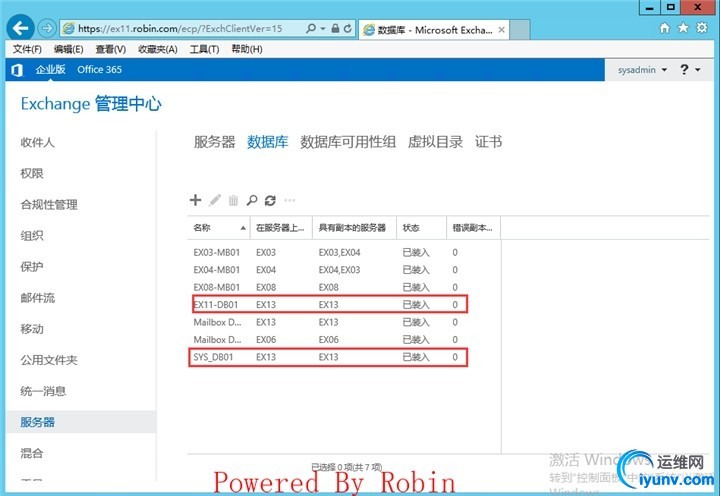The image size is (720, 496).
Task: Click the 状态 column header
Action: tap(421, 228)
